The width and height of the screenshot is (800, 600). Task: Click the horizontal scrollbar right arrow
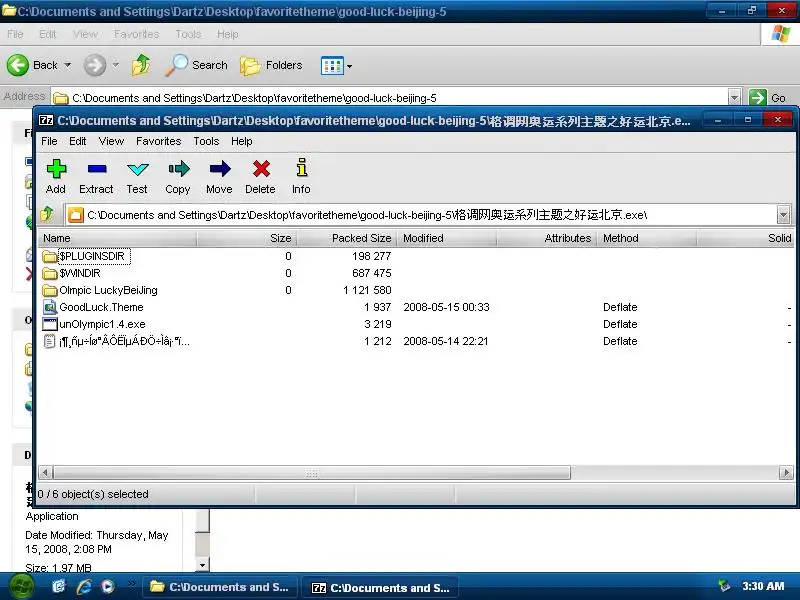tap(786, 473)
